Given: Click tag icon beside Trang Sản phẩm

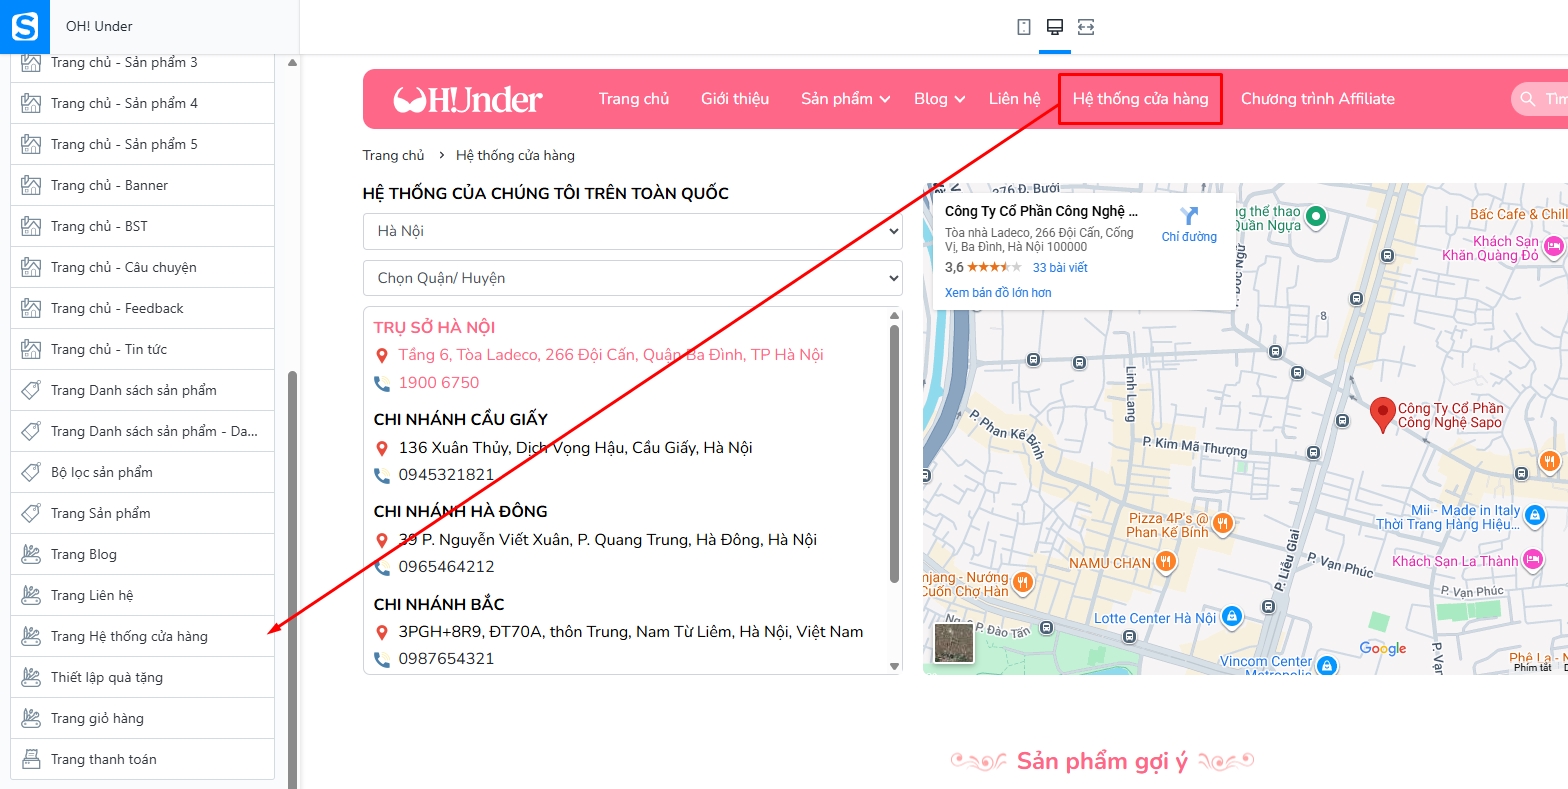Looking at the screenshot, I should pos(31,513).
